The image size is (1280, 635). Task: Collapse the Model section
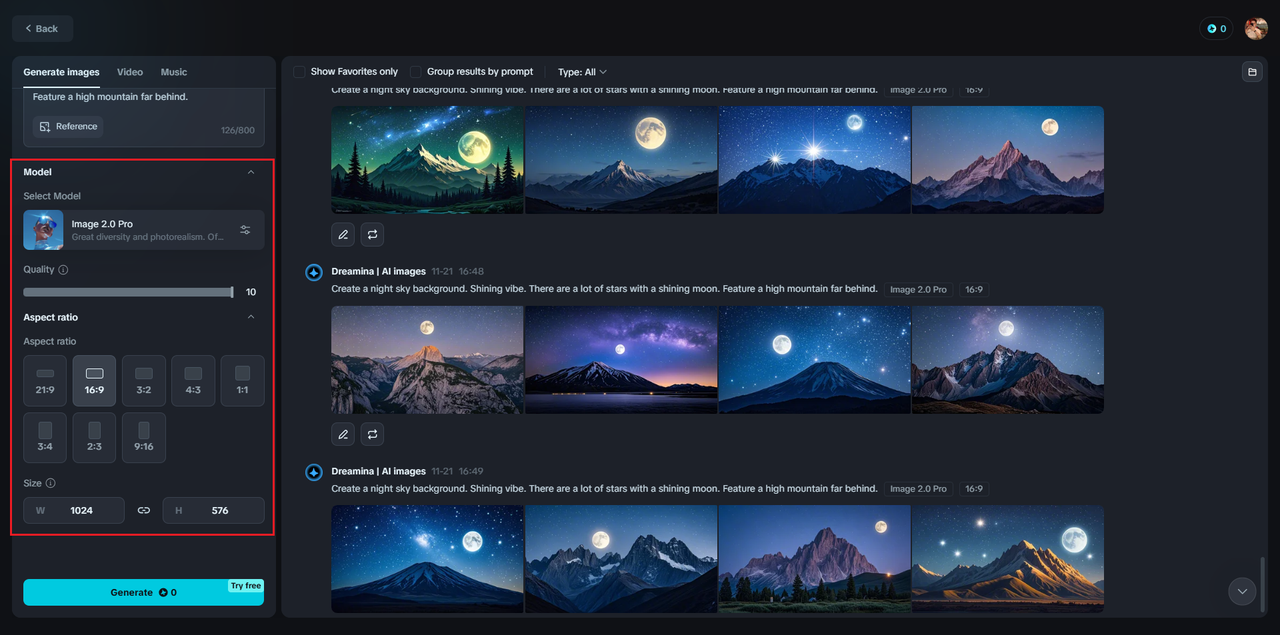(251, 172)
